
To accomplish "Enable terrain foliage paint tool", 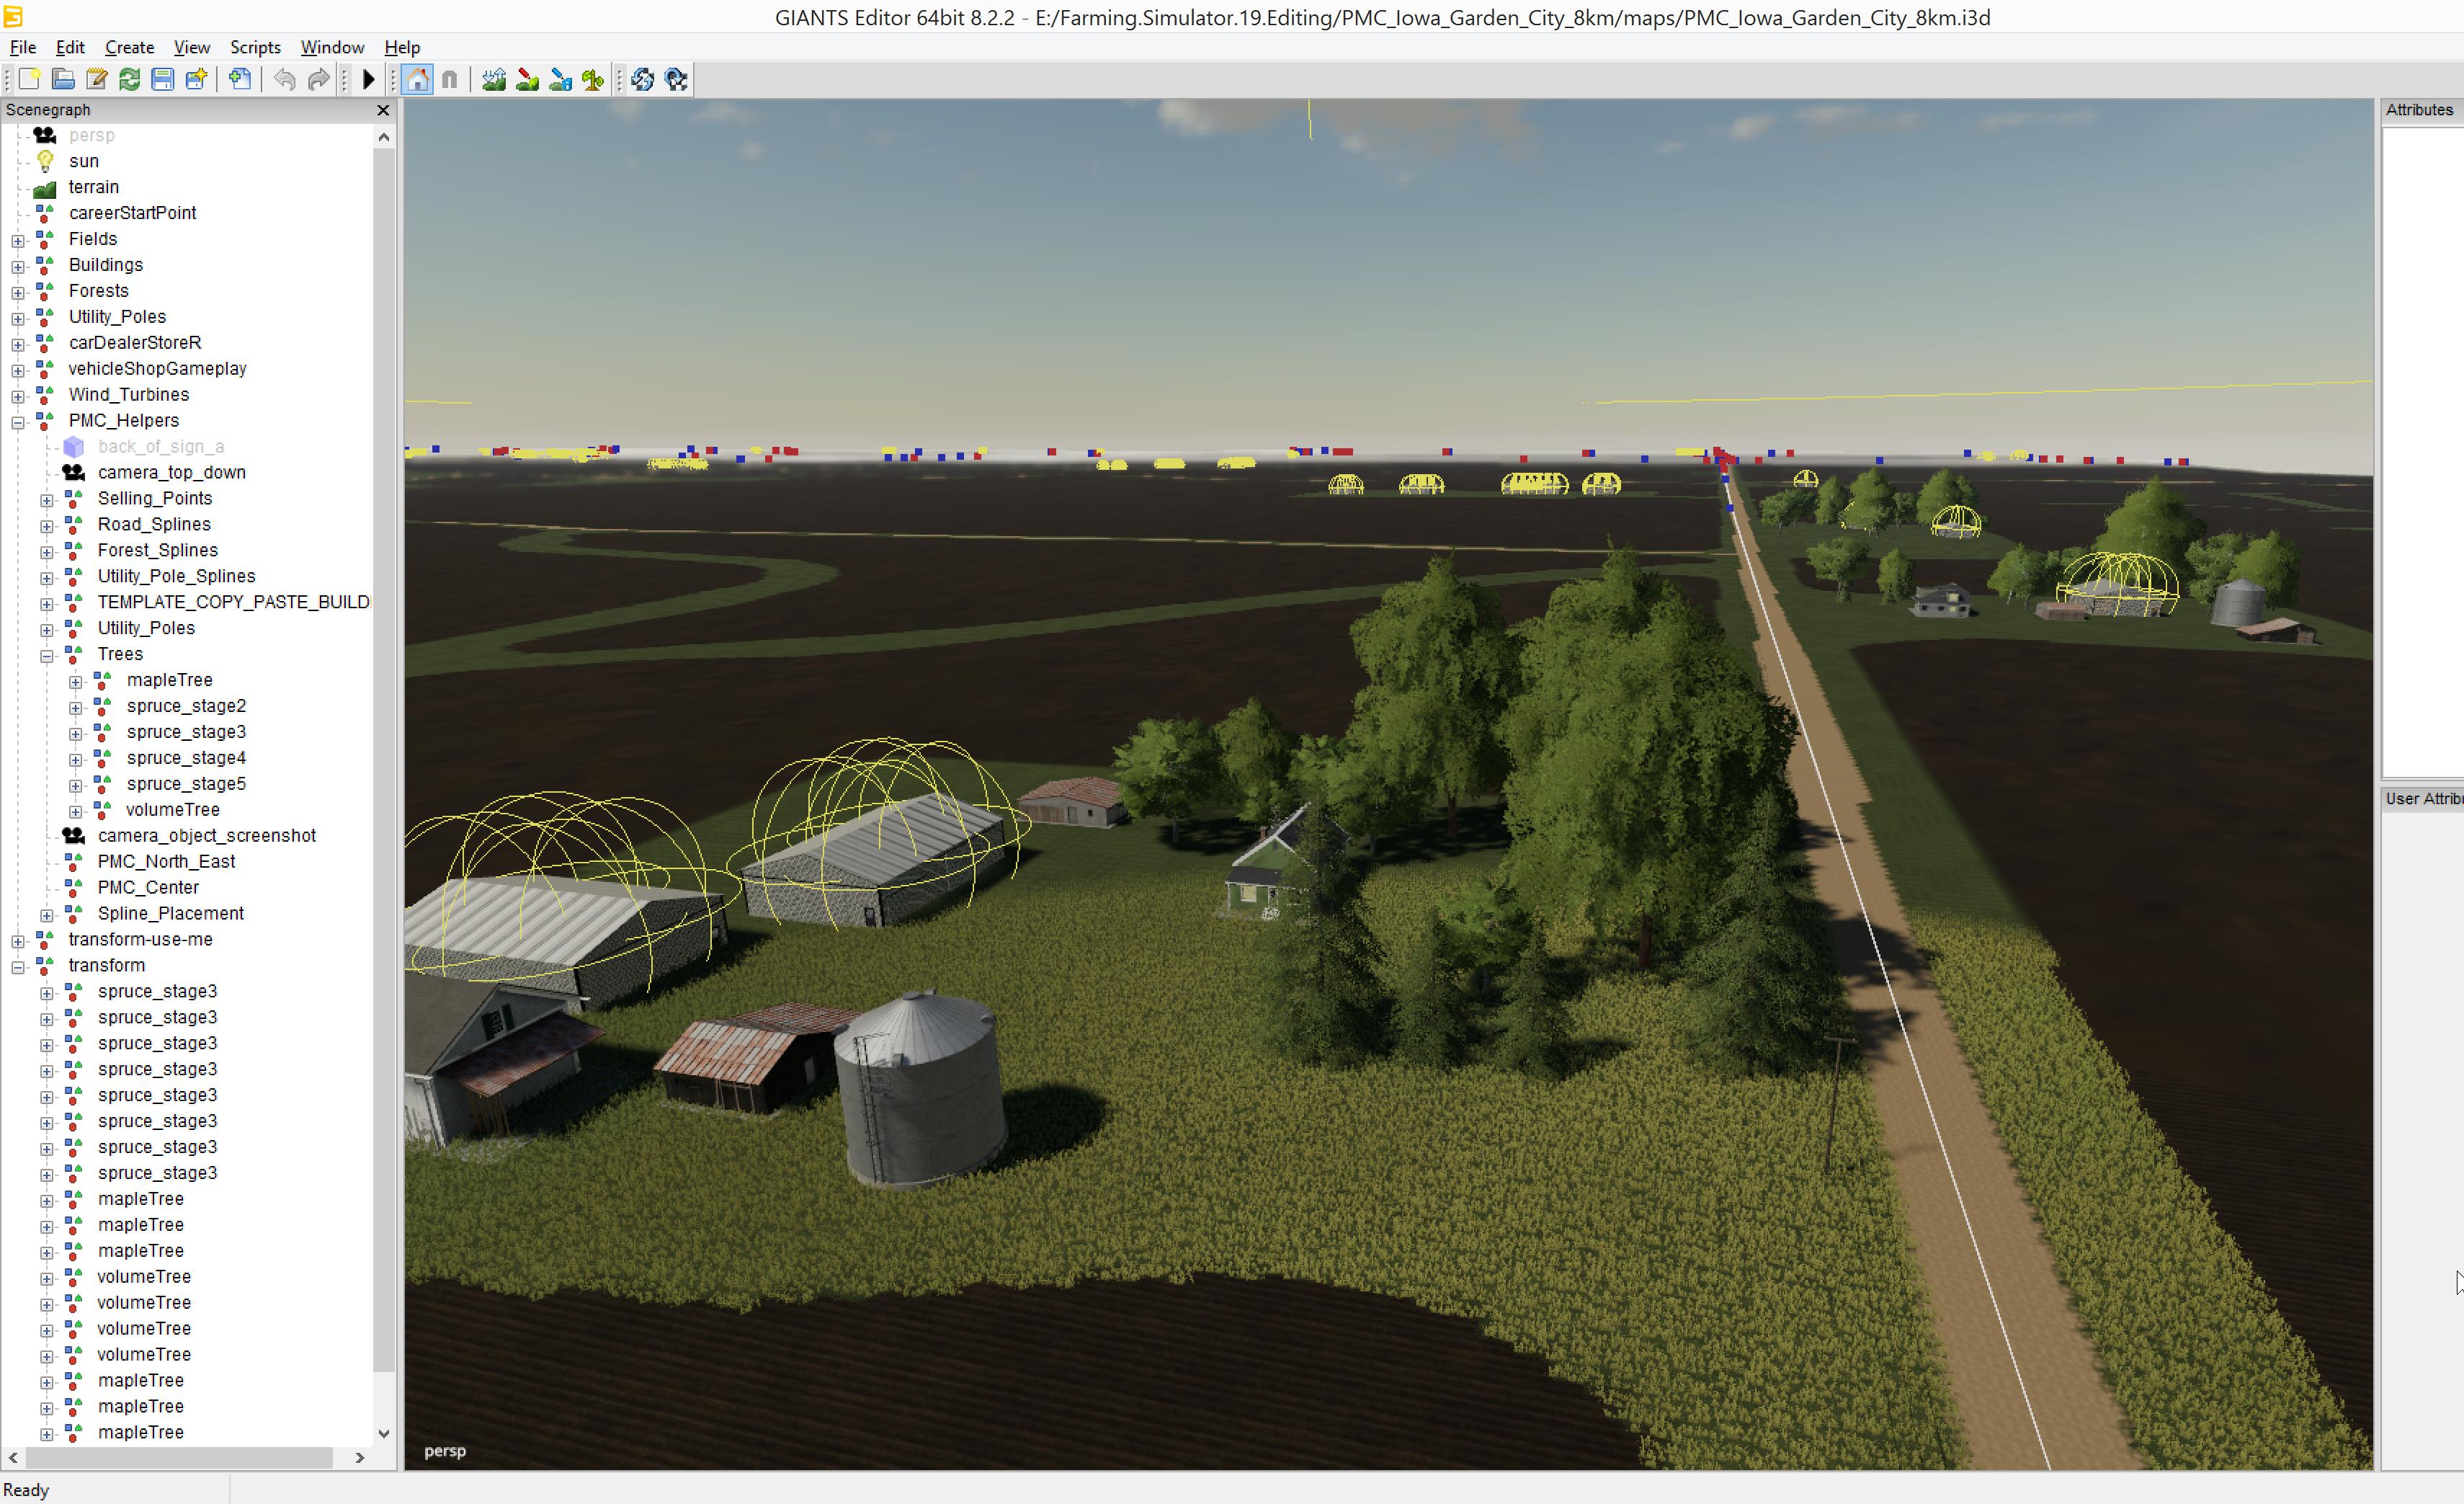I will [x=593, y=80].
